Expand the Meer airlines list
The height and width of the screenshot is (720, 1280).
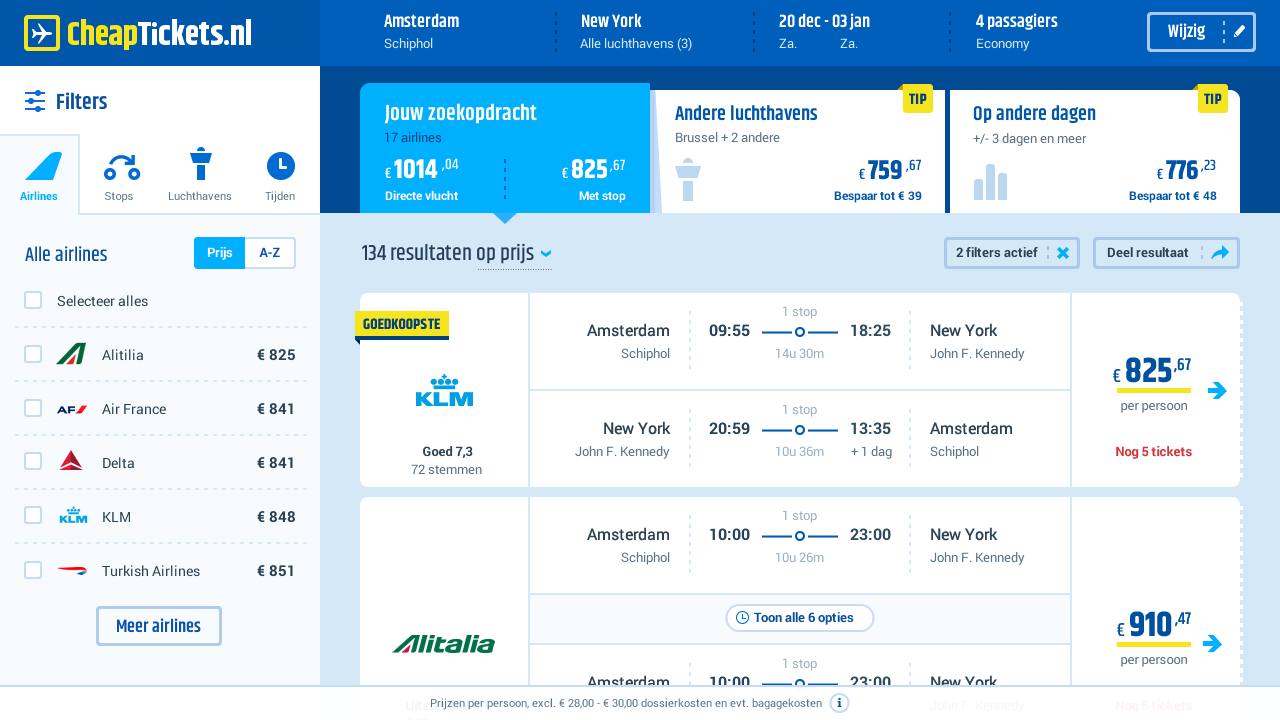click(x=158, y=626)
